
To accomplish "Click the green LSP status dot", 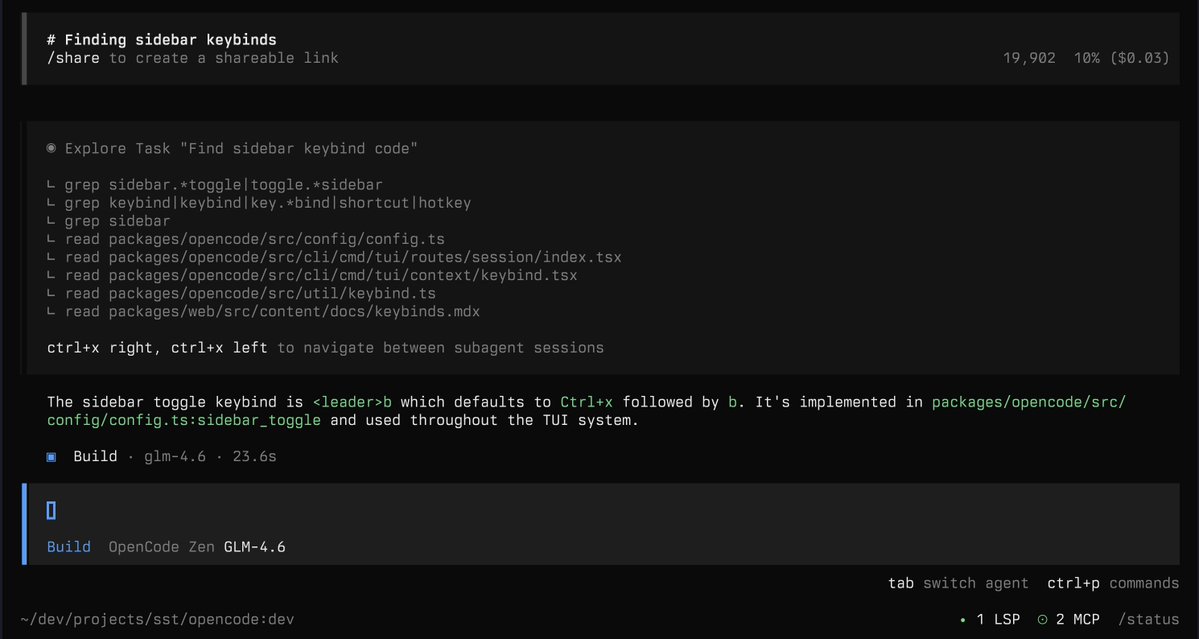I will pyautogui.click(x=963, y=620).
